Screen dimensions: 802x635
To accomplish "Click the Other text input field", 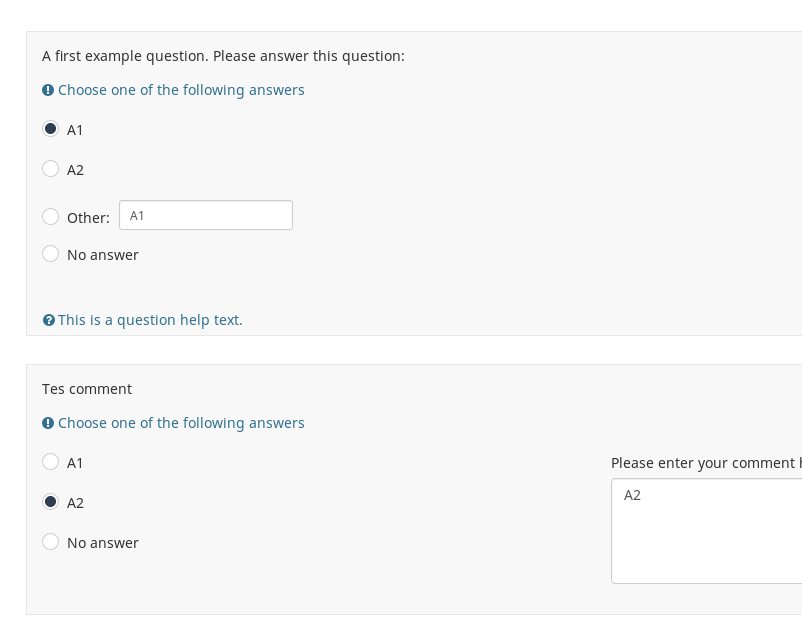I will [206, 215].
